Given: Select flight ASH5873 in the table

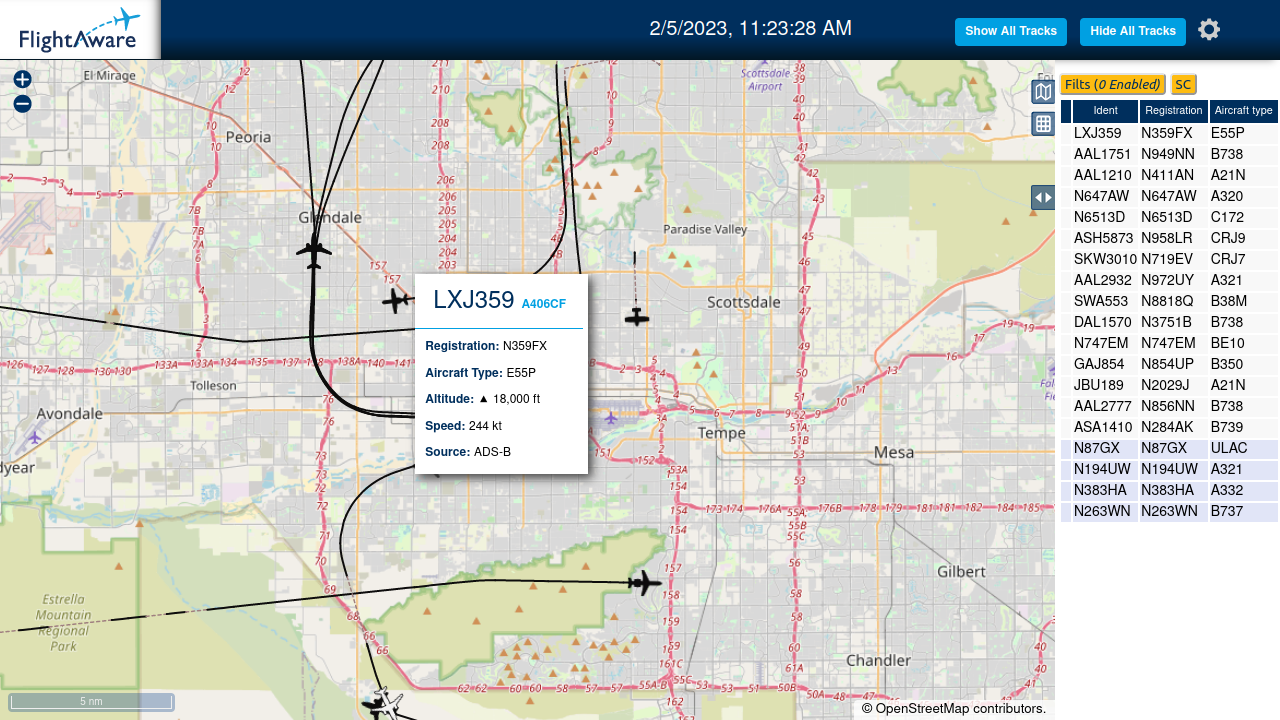Looking at the screenshot, I should coord(1104,238).
